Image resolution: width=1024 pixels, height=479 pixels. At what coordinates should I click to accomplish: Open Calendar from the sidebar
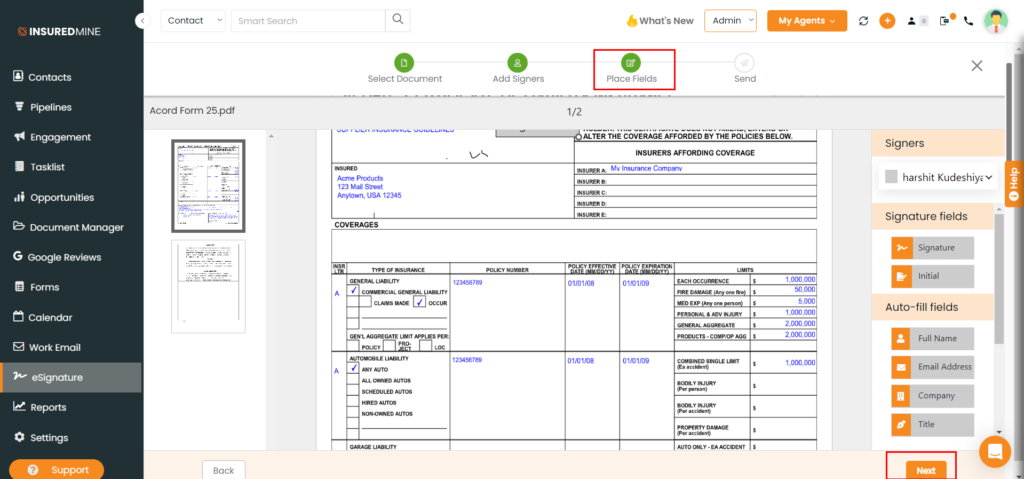coord(42,318)
